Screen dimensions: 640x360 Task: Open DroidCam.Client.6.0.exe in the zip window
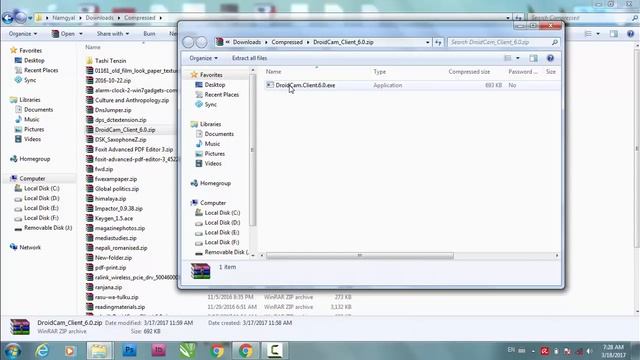pyautogui.click(x=305, y=85)
